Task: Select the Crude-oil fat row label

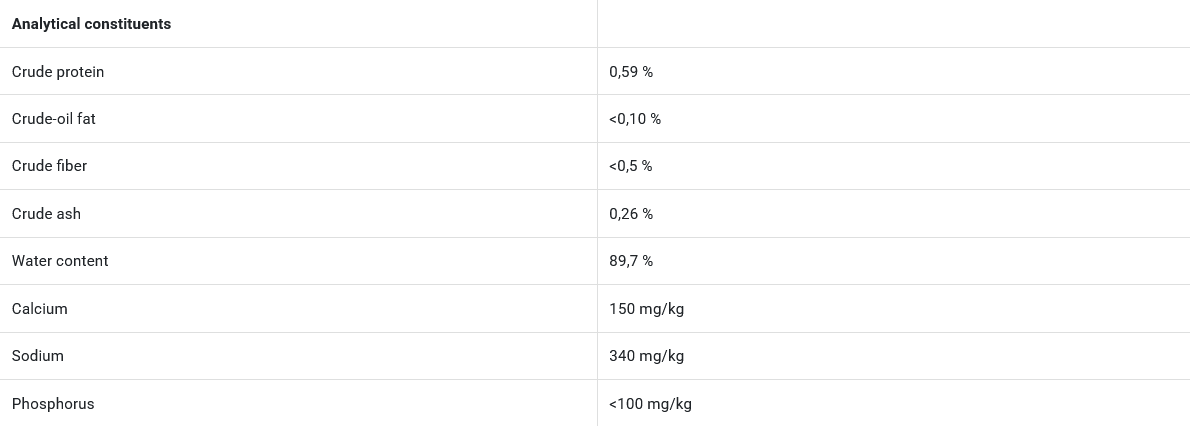Action: click(x=54, y=119)
